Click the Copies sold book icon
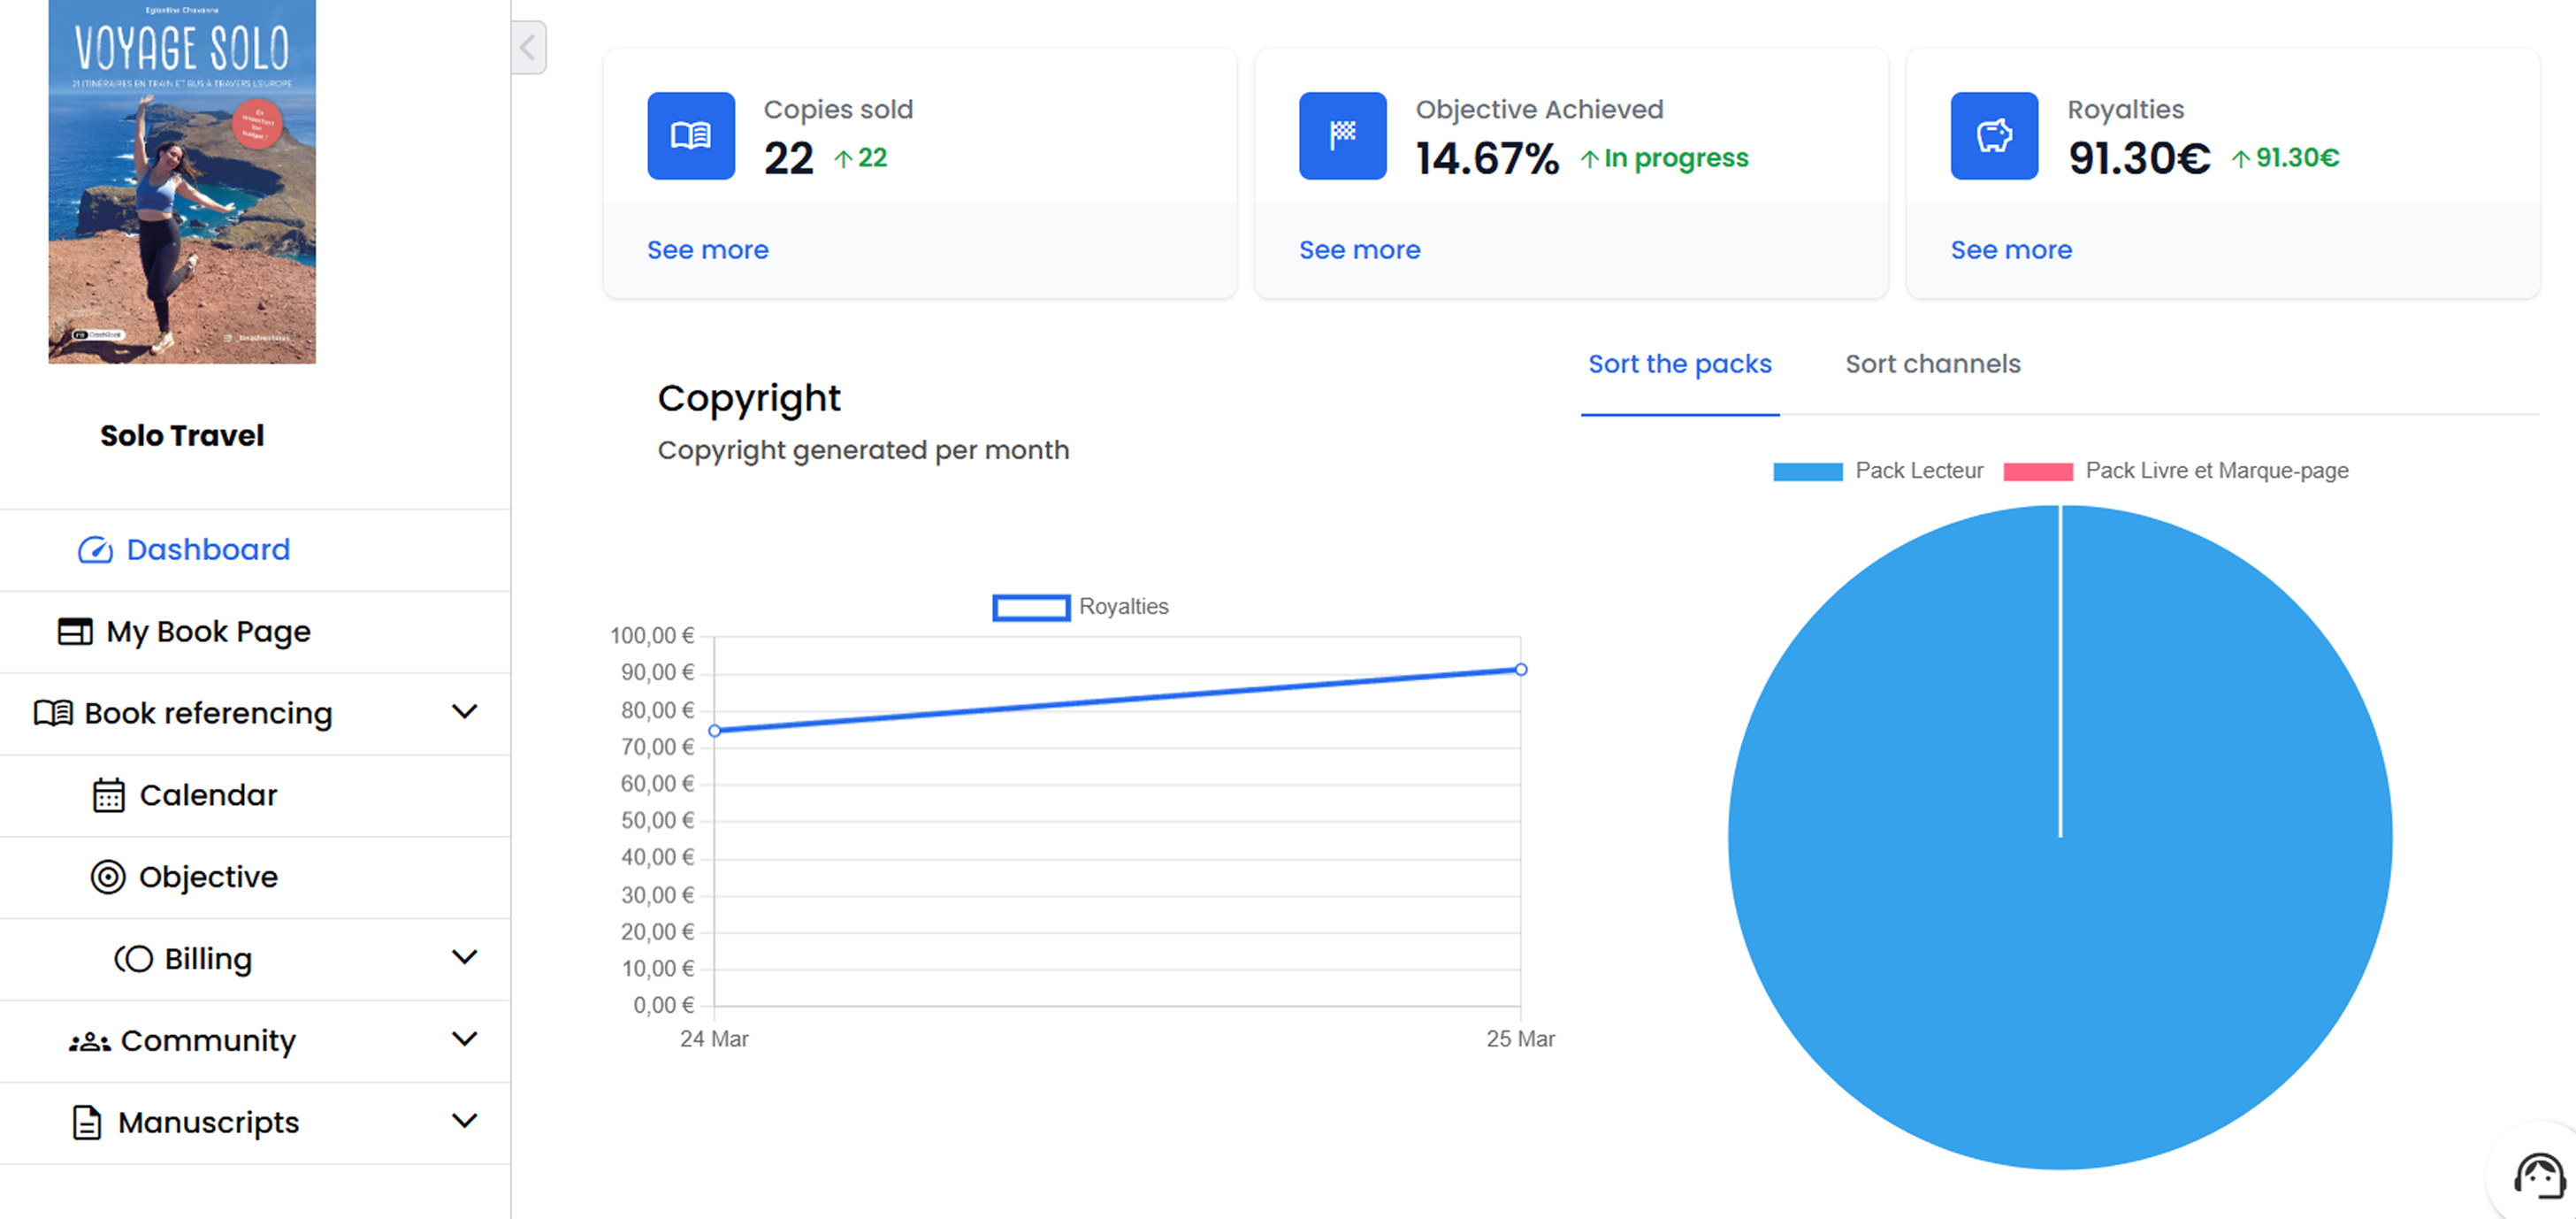The height and width of the screenshot is (1219, 2576). click(x=691, y=136)
